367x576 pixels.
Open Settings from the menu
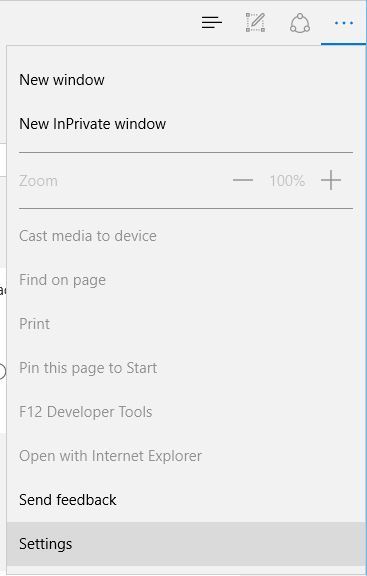point(184,544)
